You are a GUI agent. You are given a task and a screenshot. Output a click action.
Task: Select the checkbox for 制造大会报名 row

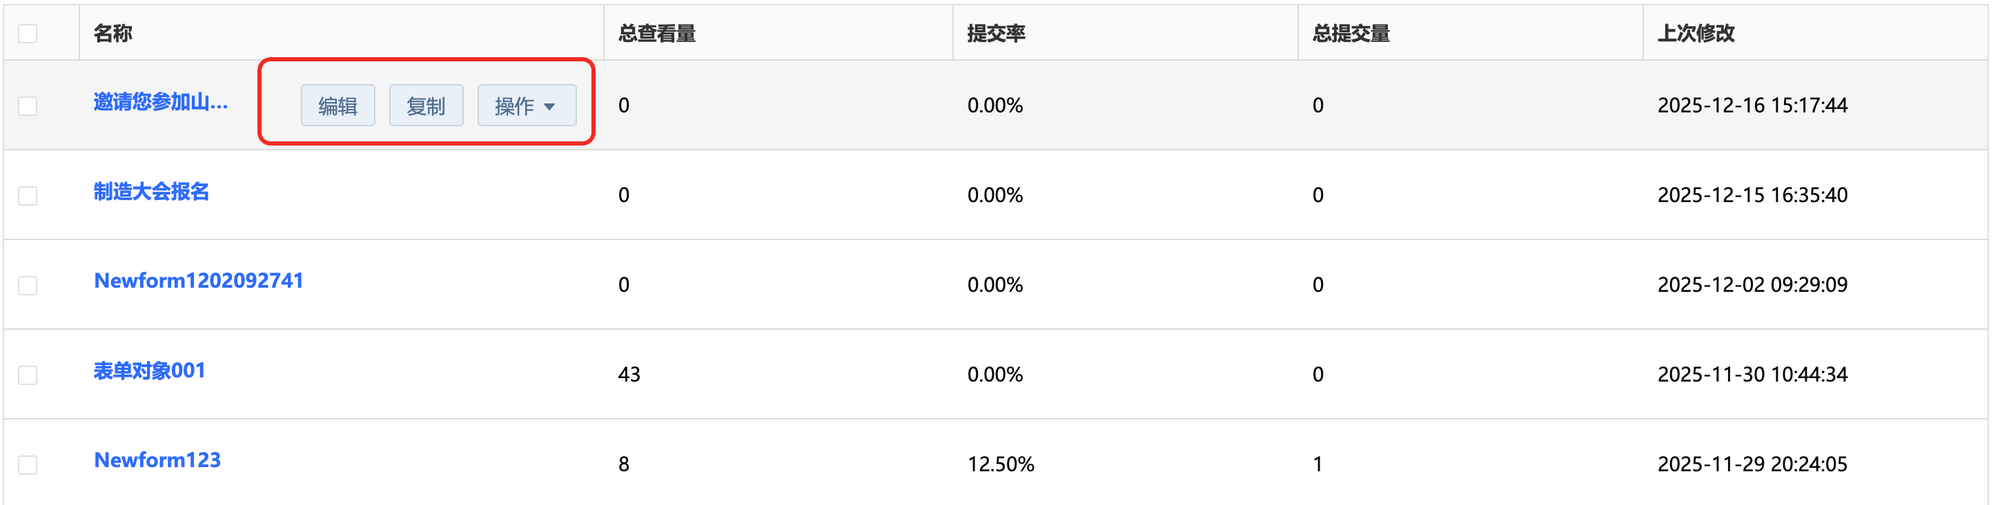coord(28,196)
